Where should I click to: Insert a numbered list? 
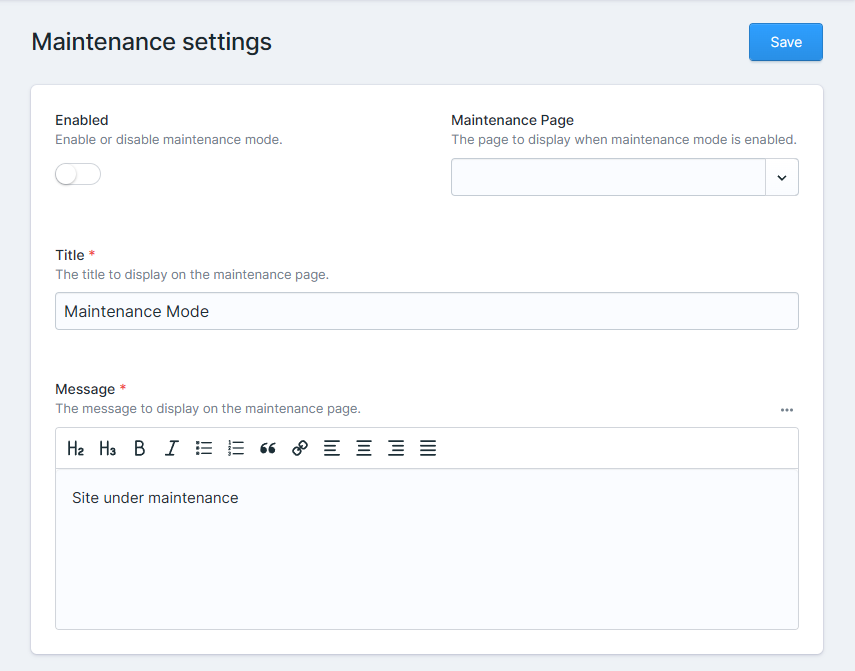click(x=236, y=449)
